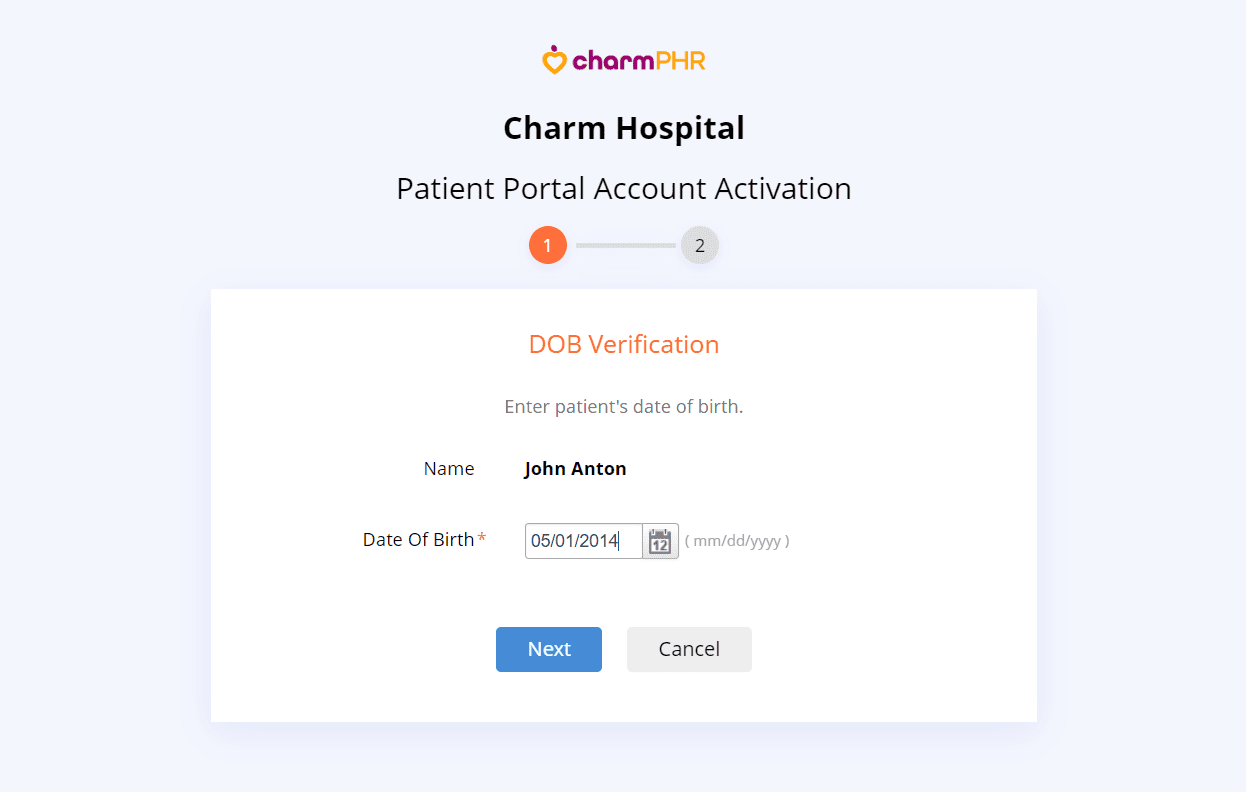Click the Name label
The height and width of the screenshot is (792, 1246).
449,468
